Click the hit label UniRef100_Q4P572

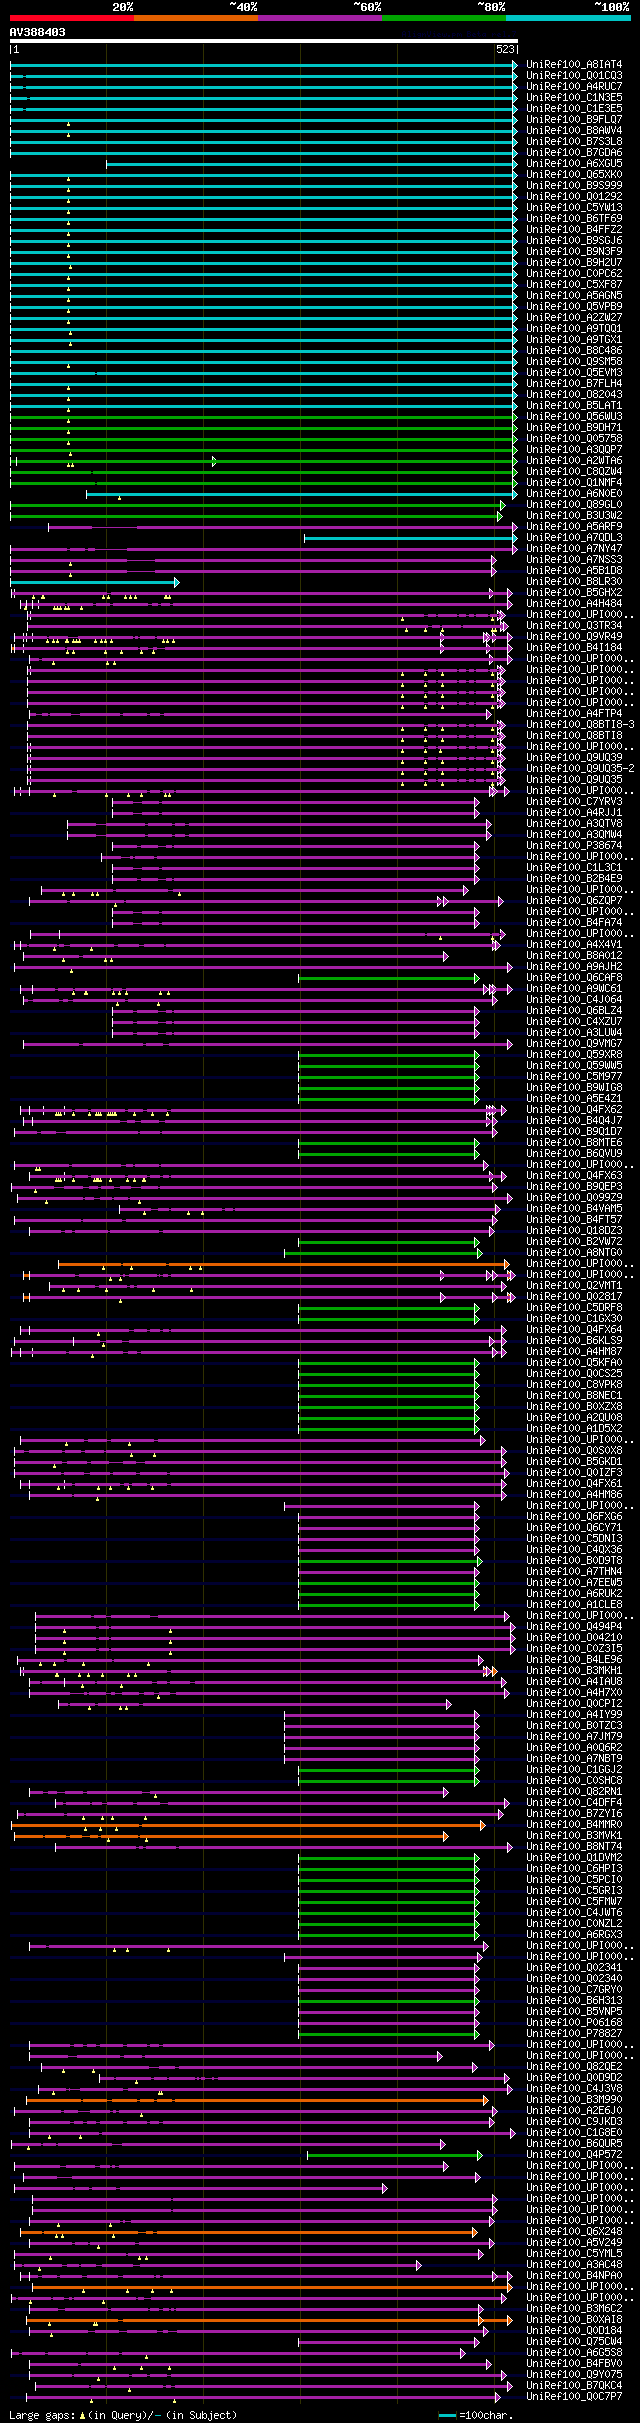(x=574, y=2155)
